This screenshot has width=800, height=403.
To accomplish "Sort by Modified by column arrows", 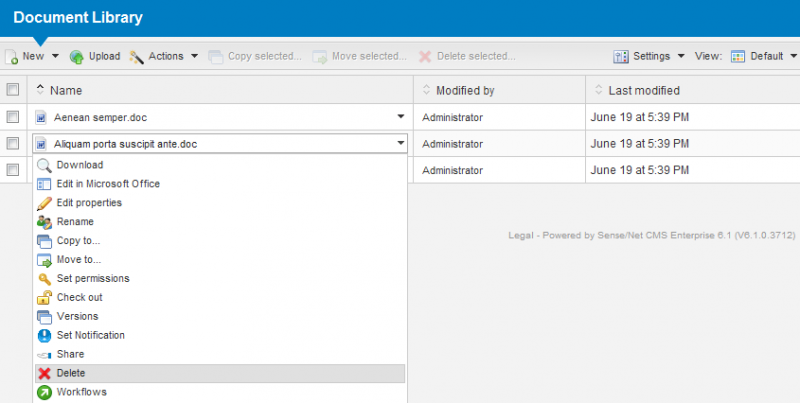I will pos(427,90).
